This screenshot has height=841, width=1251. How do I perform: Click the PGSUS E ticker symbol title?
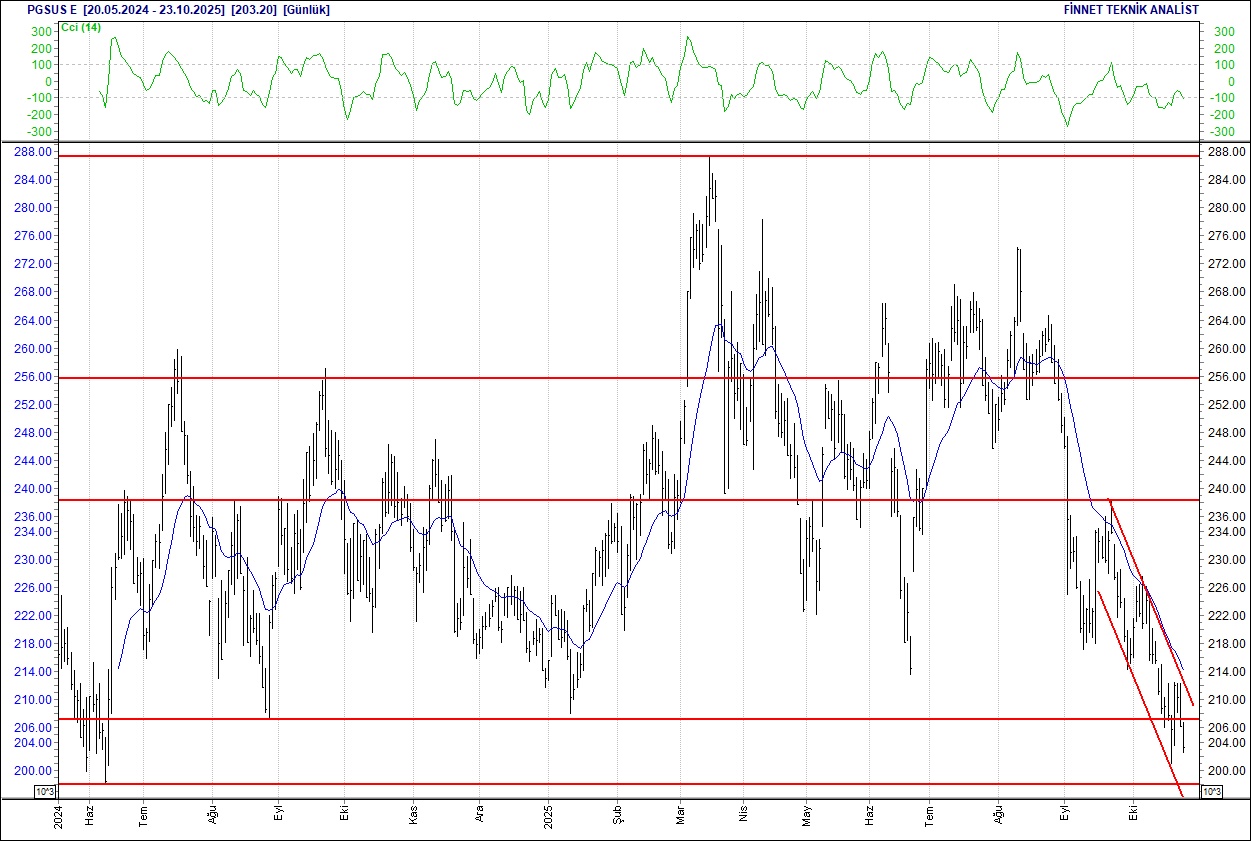pos(52,9)
